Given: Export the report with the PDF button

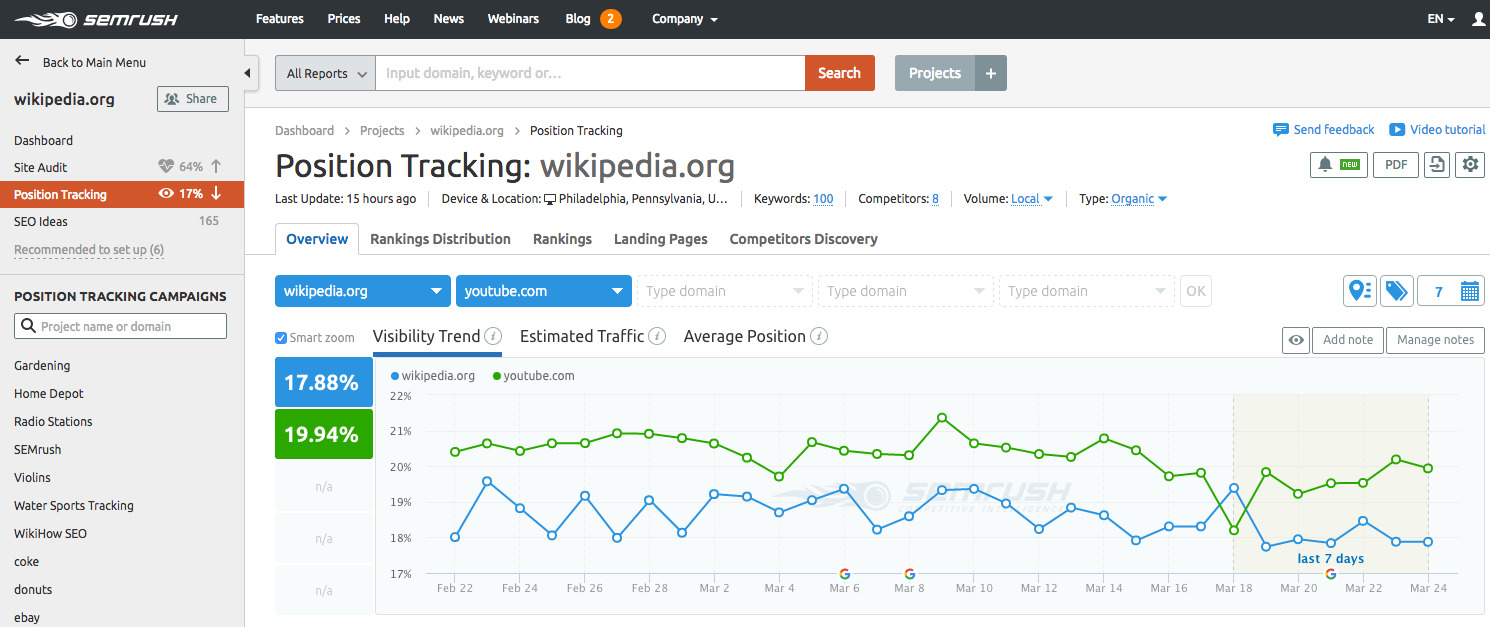Looking at the screenshot, I should tap(1395, 164).
